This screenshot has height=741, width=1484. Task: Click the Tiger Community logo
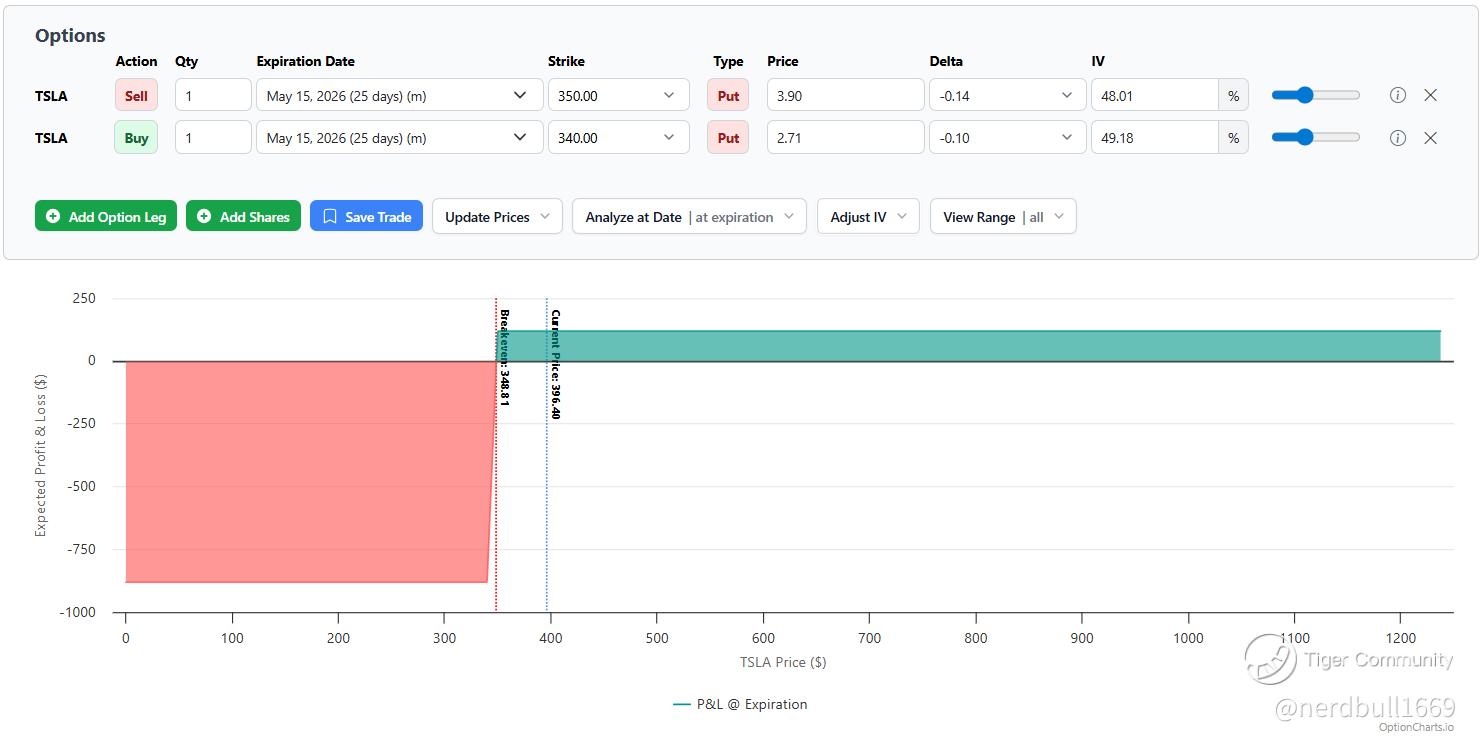[x=1270, y=659]
